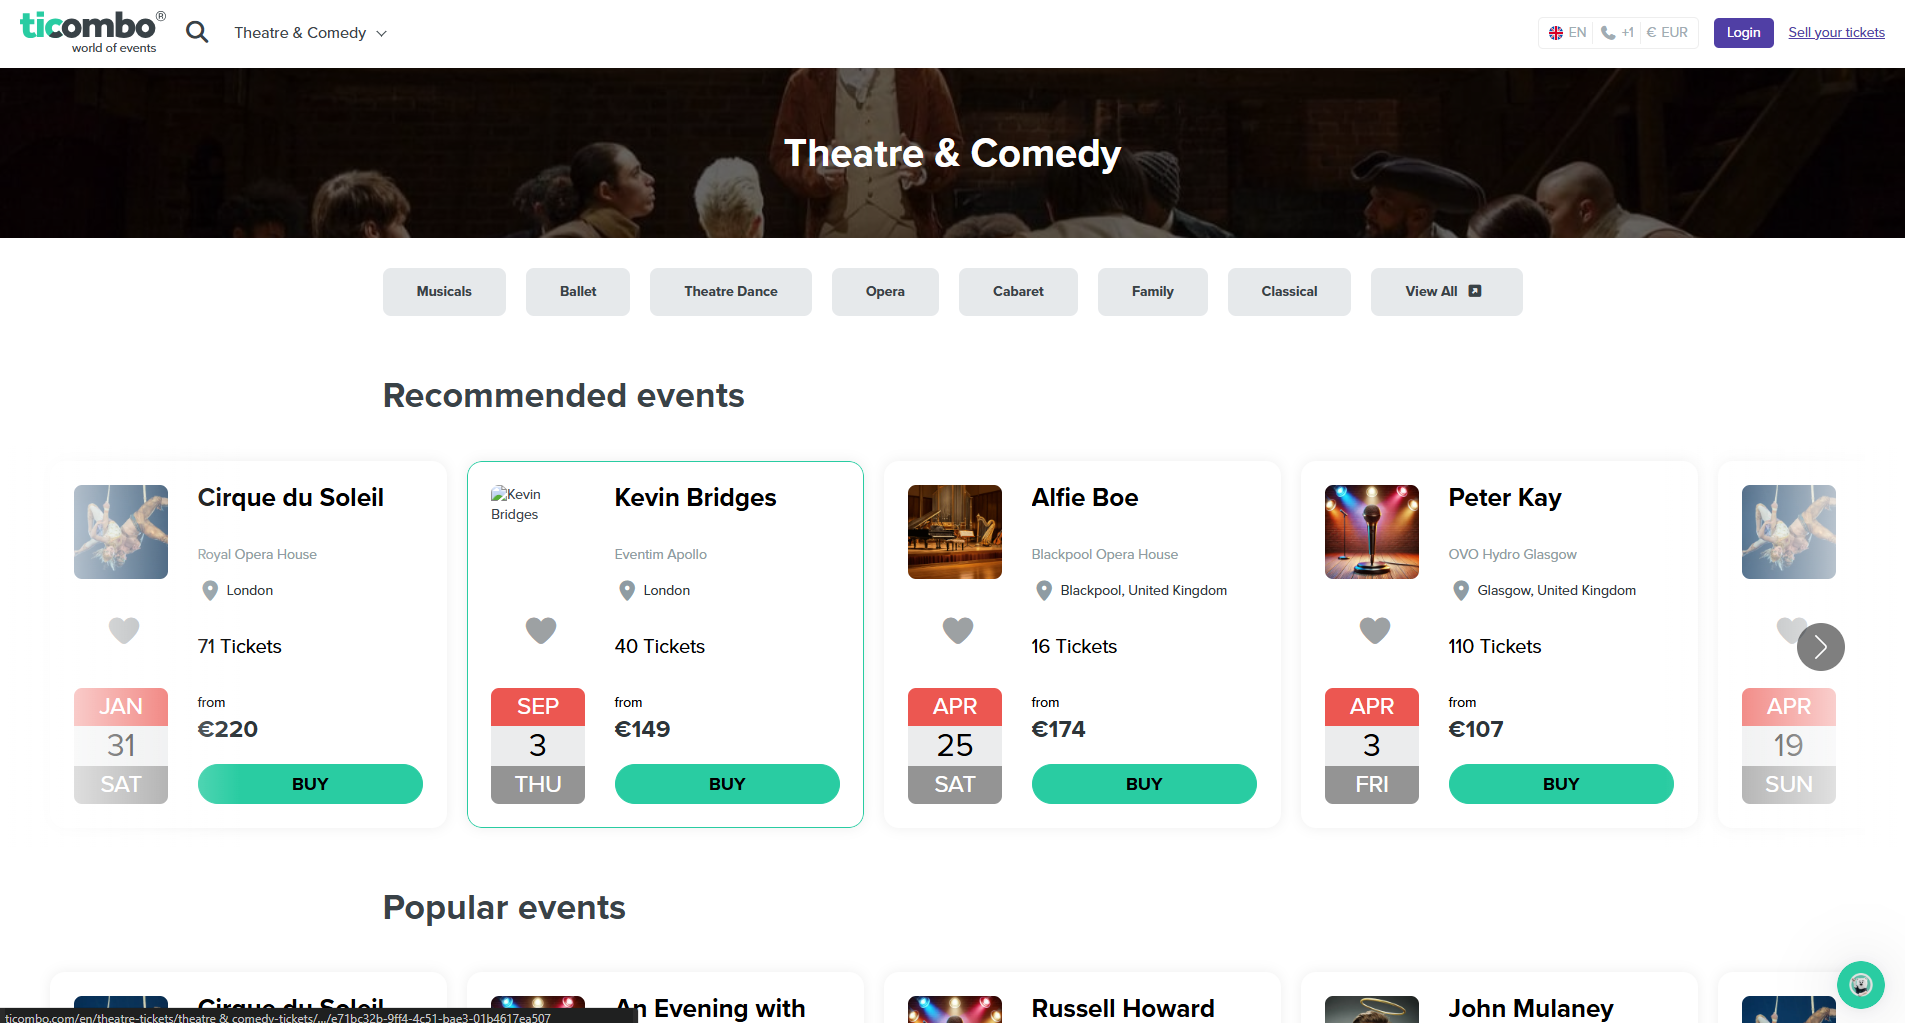Open View All categories
This screenshot has height=1023, width=1905.
1445,292
